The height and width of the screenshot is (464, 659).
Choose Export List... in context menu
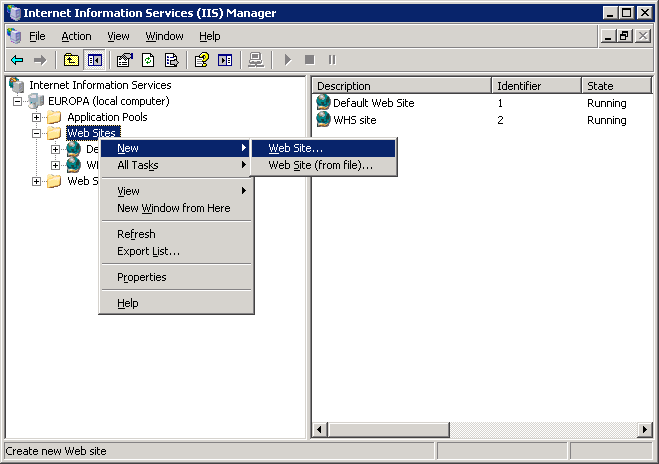click(x=176, y=251)
